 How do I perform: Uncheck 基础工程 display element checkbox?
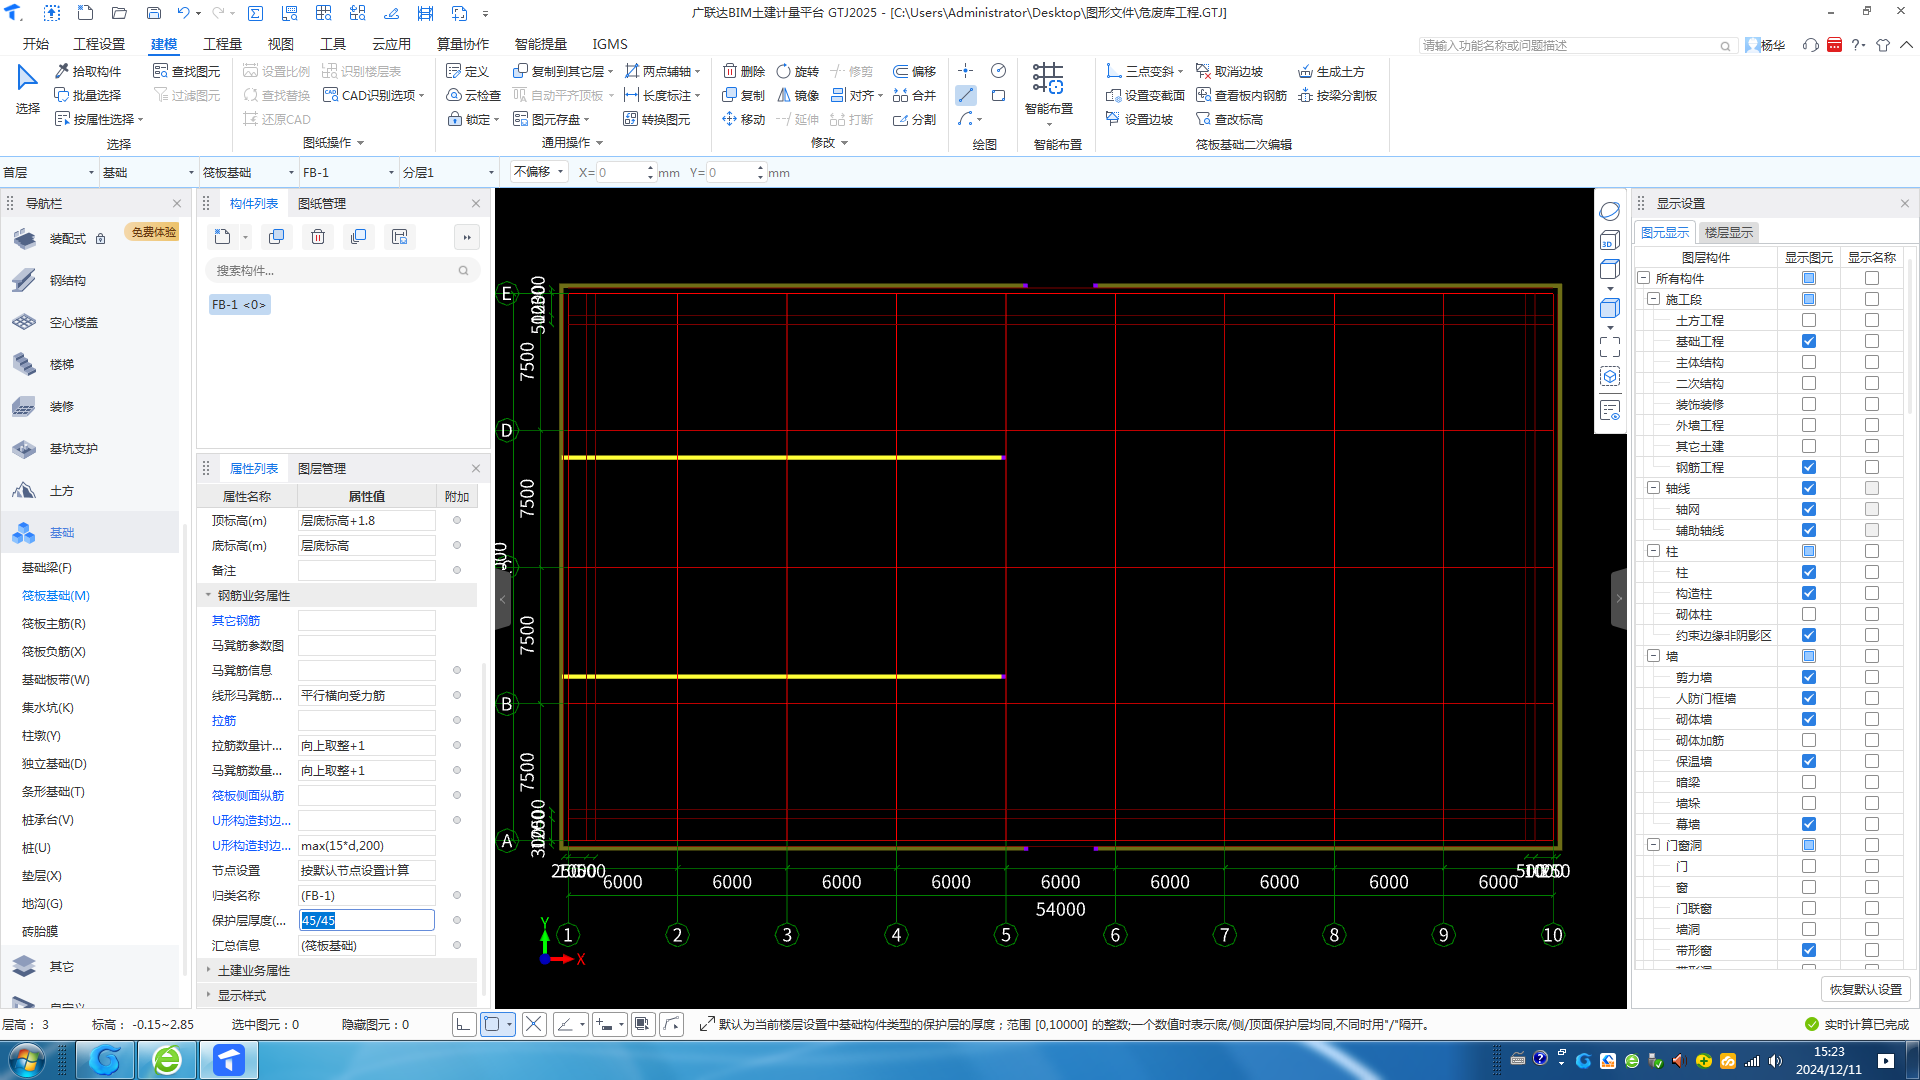pos(1809,341)
